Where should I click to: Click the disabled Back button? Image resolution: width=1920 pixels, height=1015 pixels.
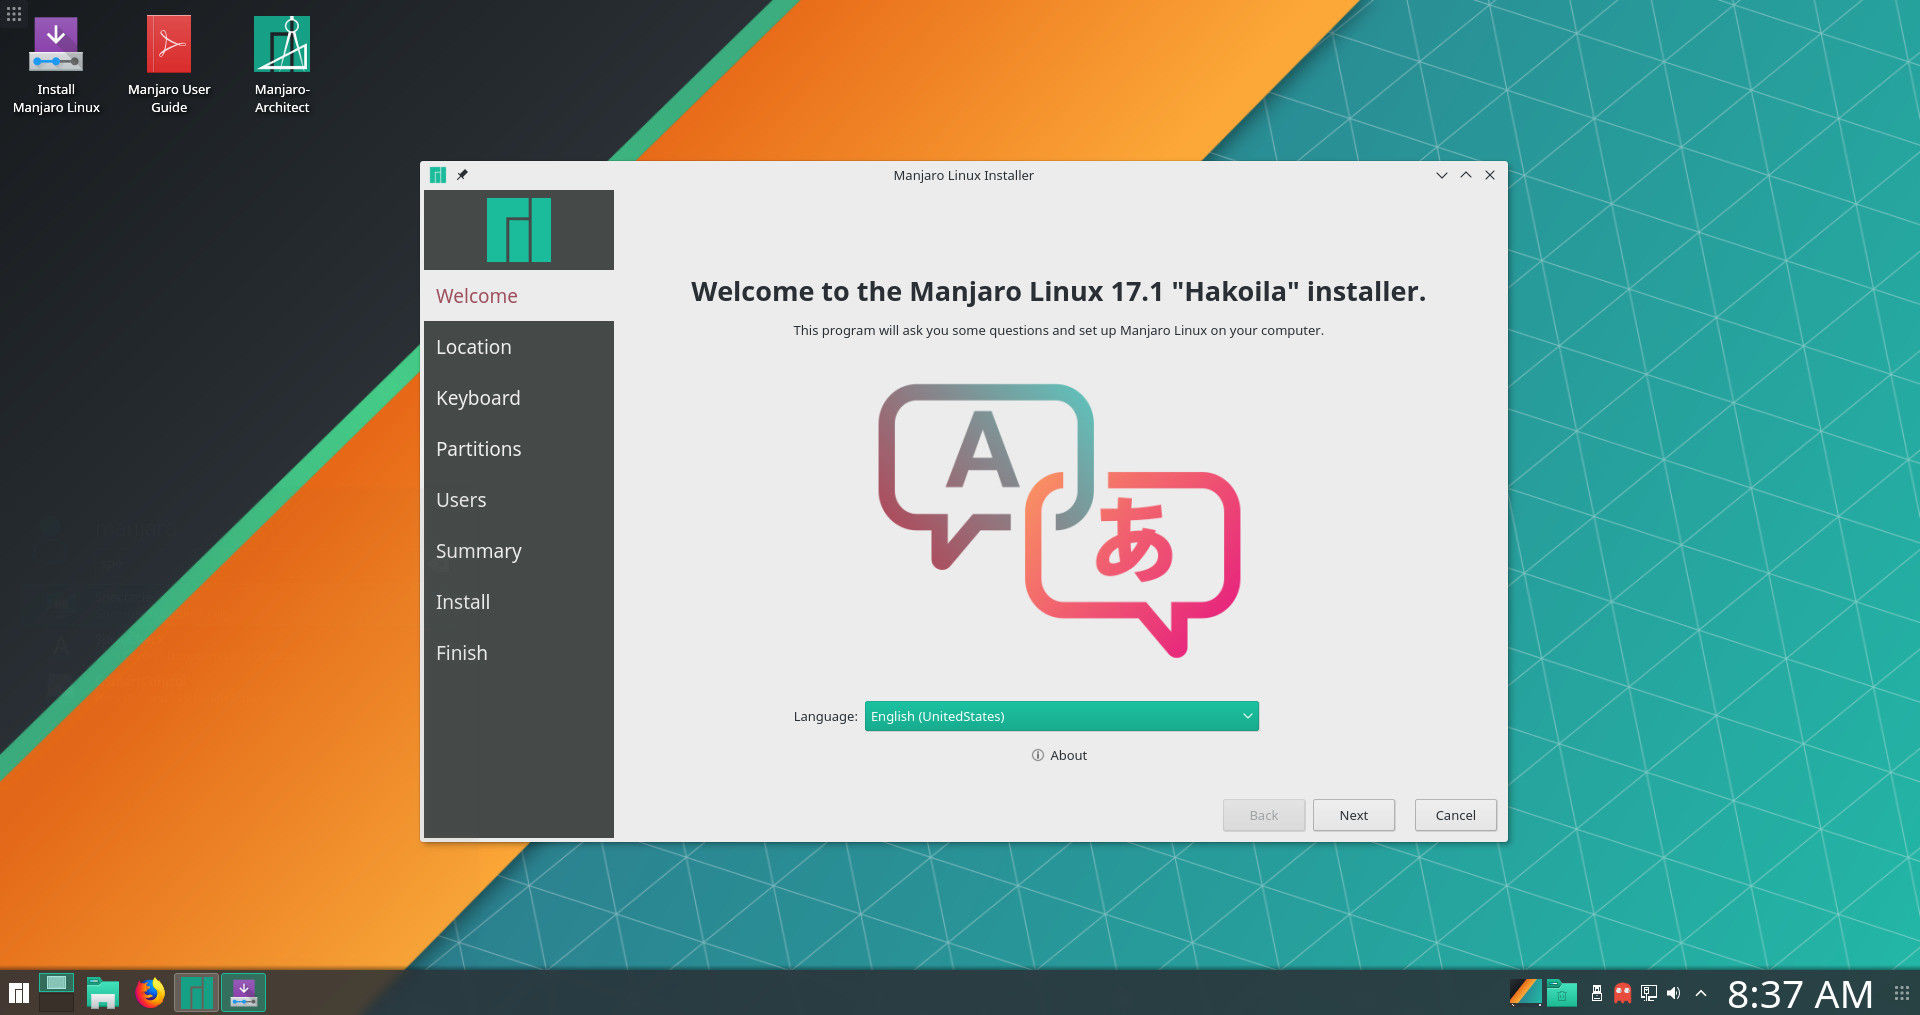click(1264, 815)
